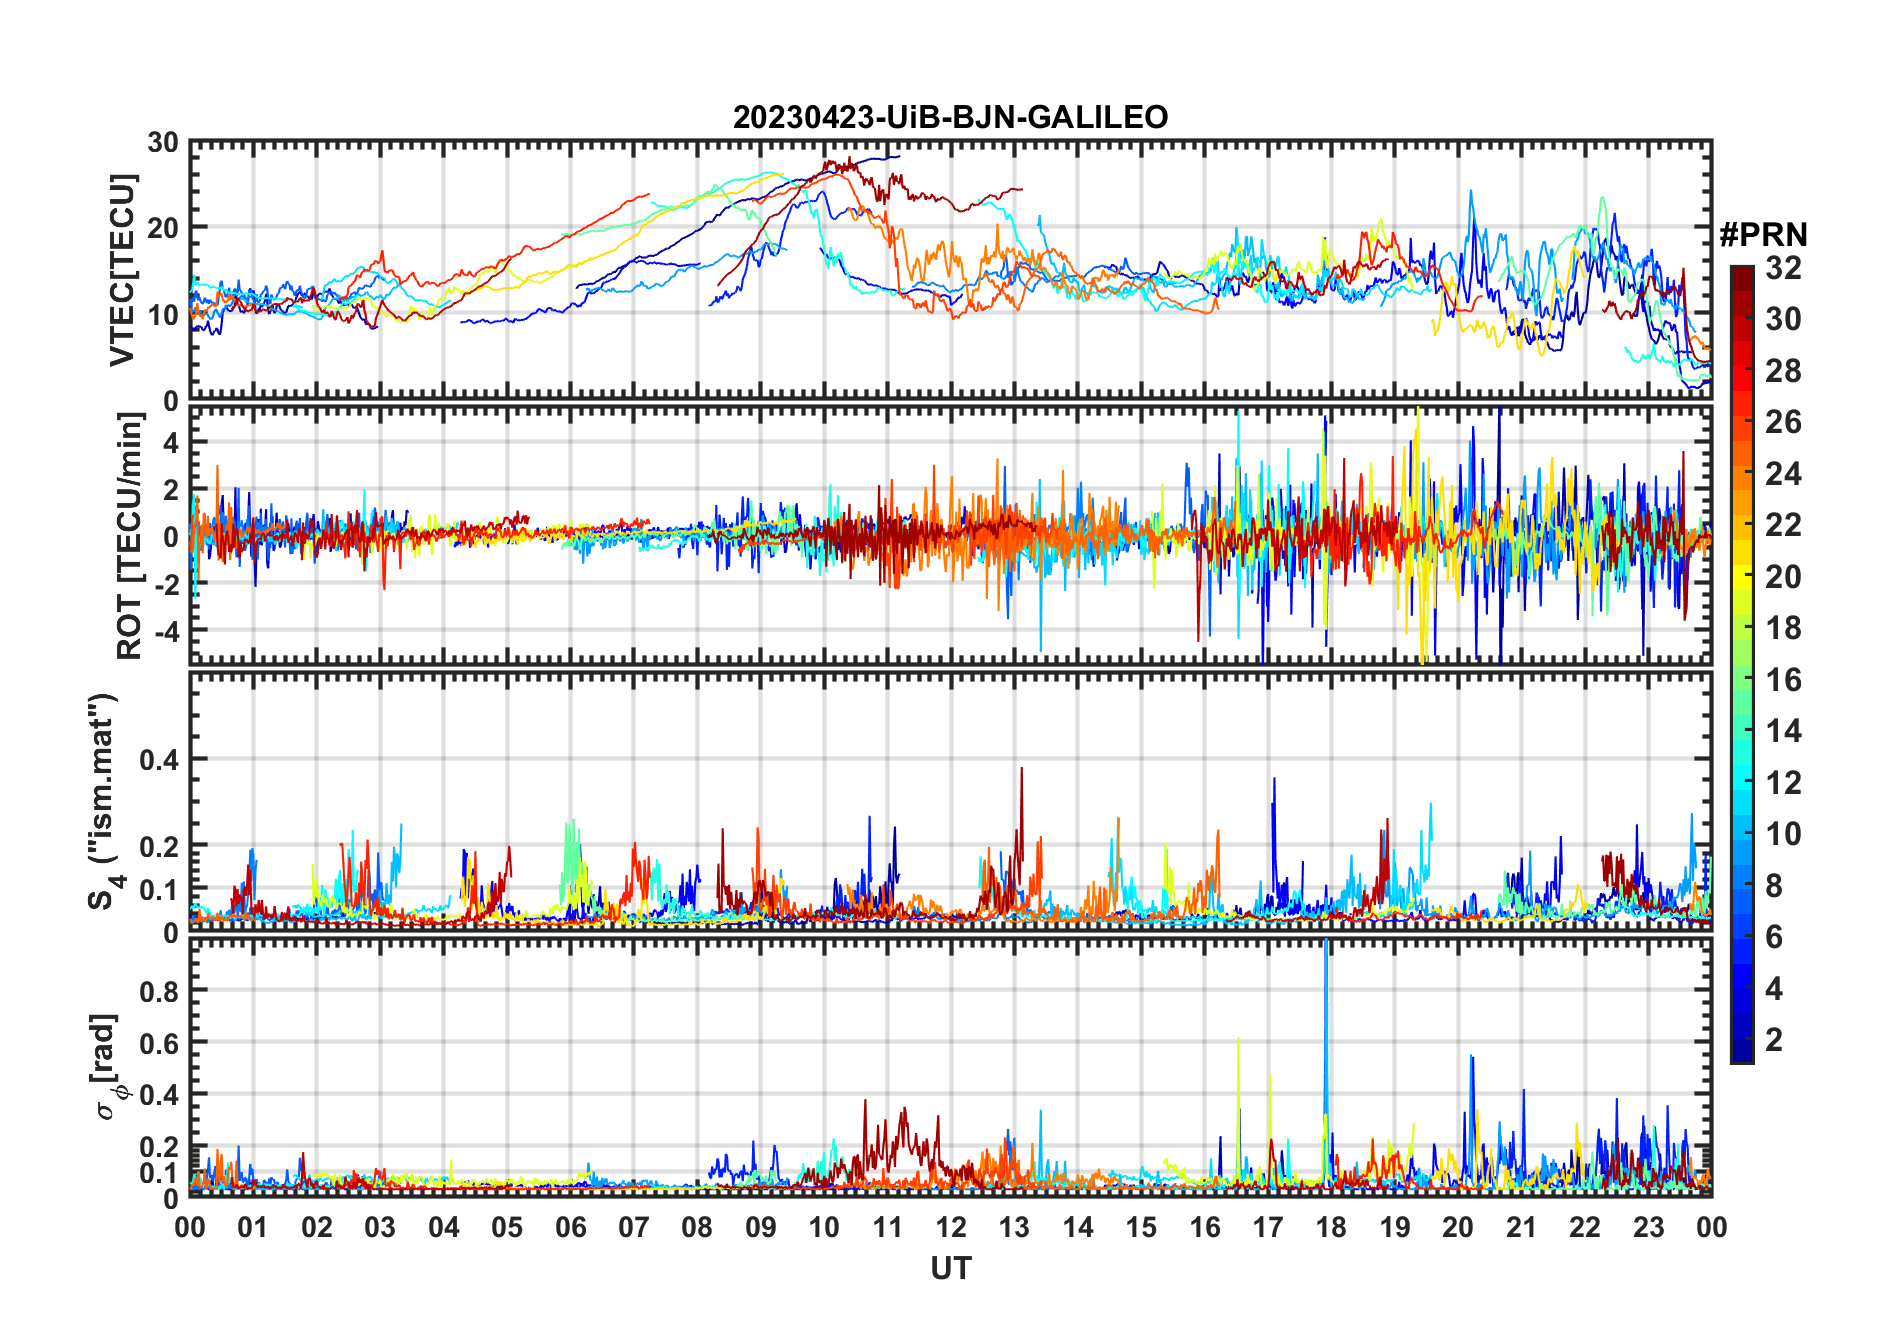Image resolution: width=1902 pixels, height=1330 pixels.
Task: Select hour 02 on the UT axis
Action: tap(317, 1227)
